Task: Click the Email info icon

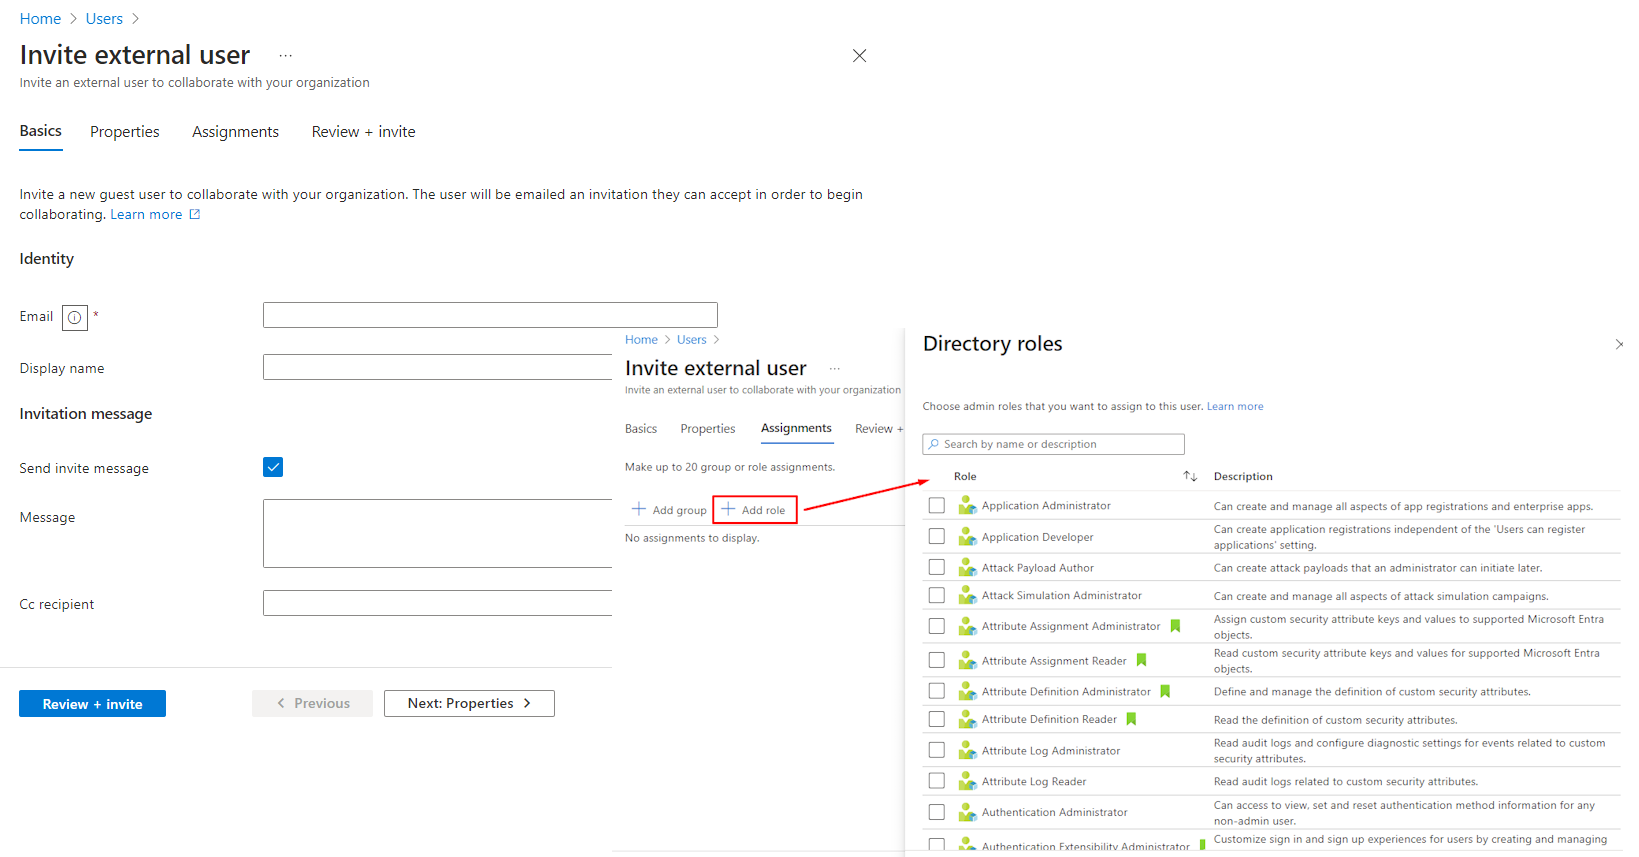Action: coord(75,318)
